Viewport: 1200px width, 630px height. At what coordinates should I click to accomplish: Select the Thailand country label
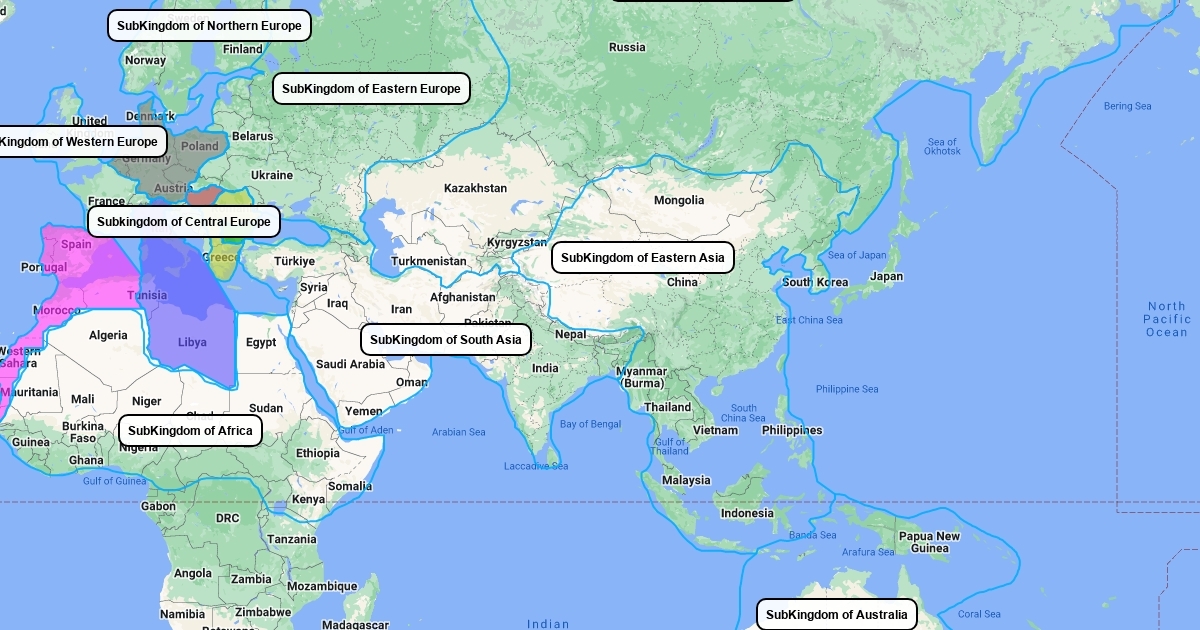667,407
